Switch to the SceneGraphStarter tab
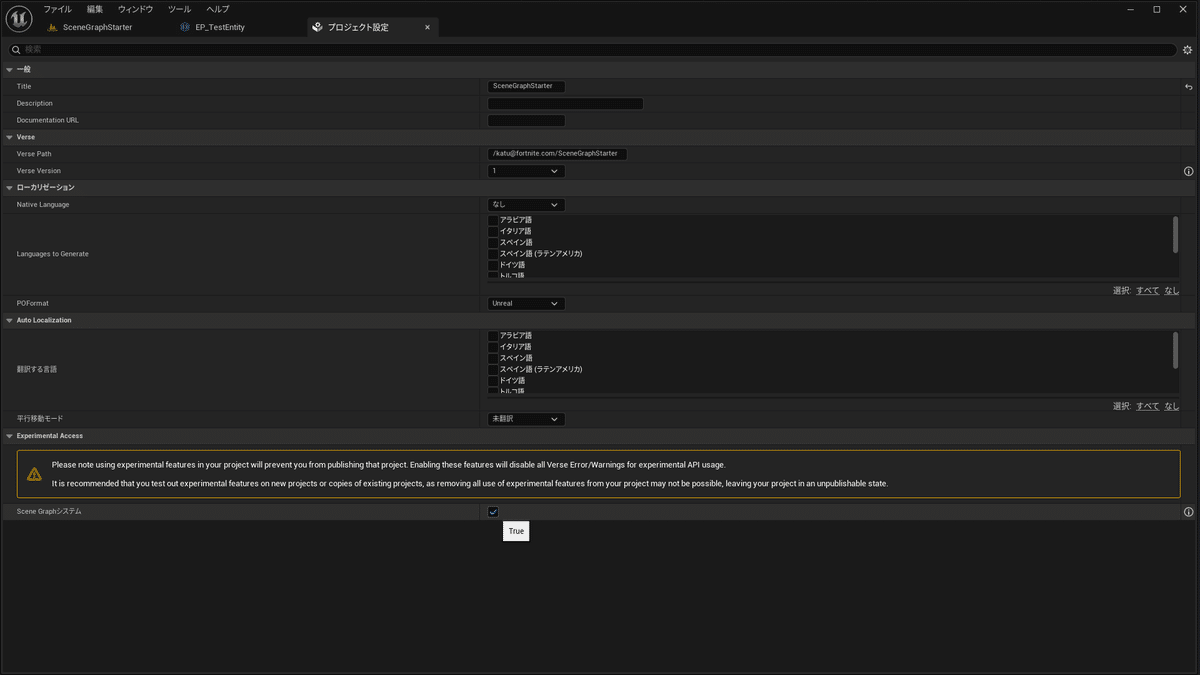Screen dimensions: 1200x675 tap(97, 27)
